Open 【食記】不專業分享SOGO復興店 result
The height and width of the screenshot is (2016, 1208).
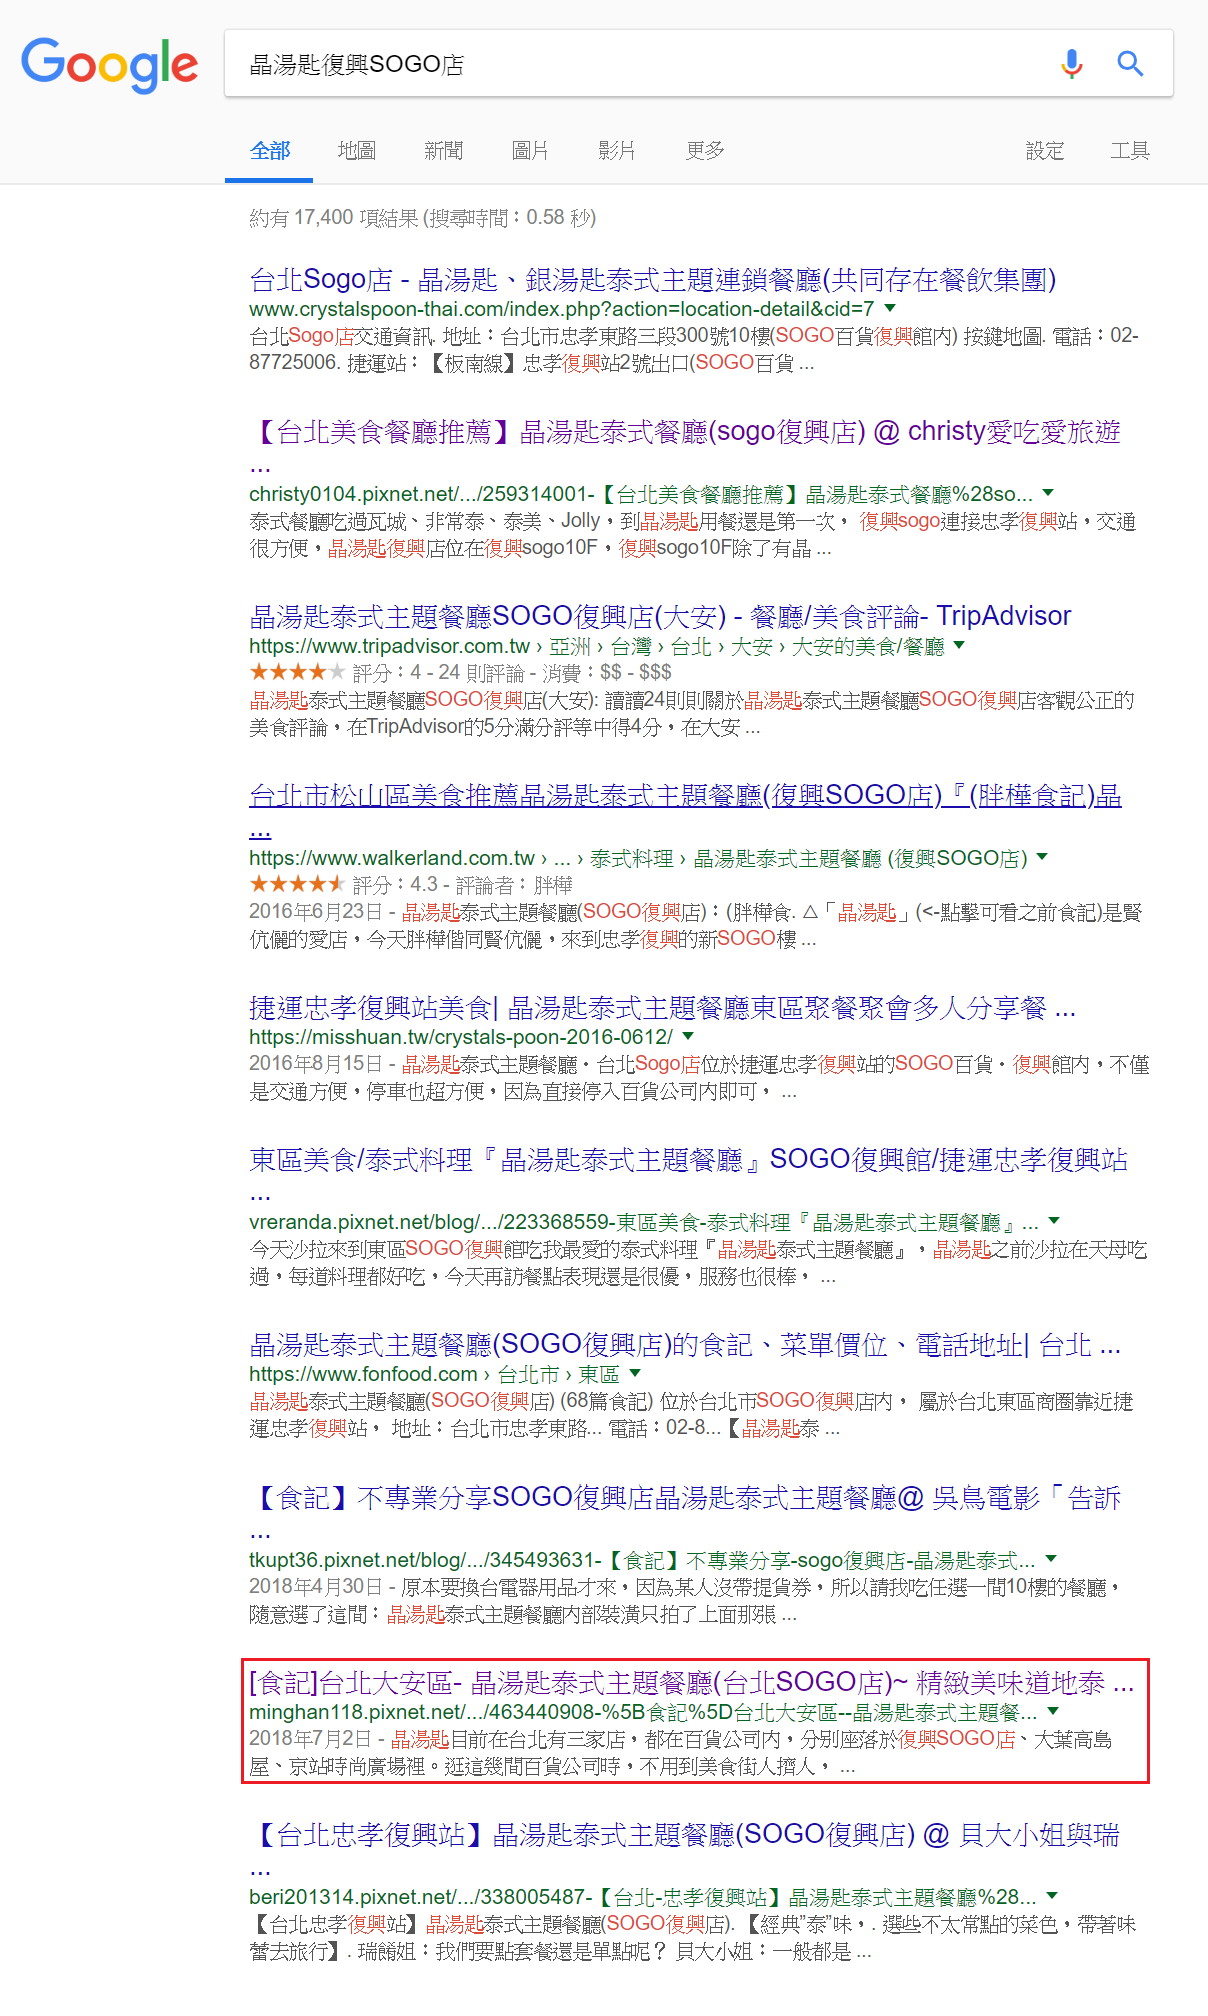(x=685, y=1514)
